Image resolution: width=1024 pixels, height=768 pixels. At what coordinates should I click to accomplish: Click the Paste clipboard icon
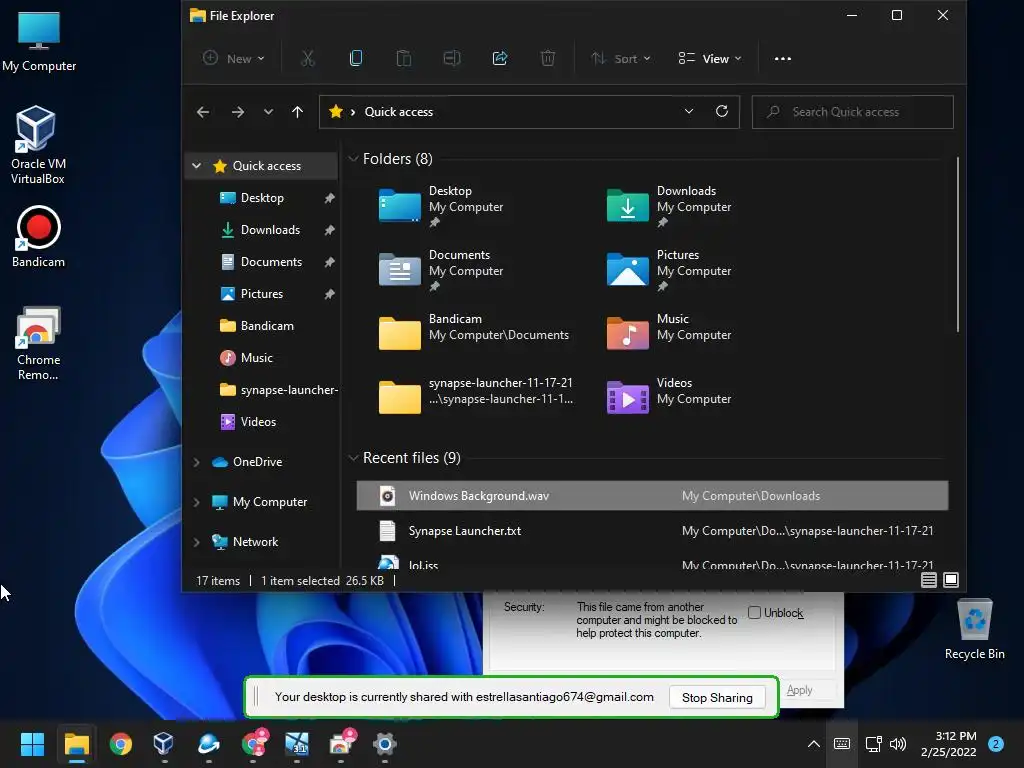[404, 59]
